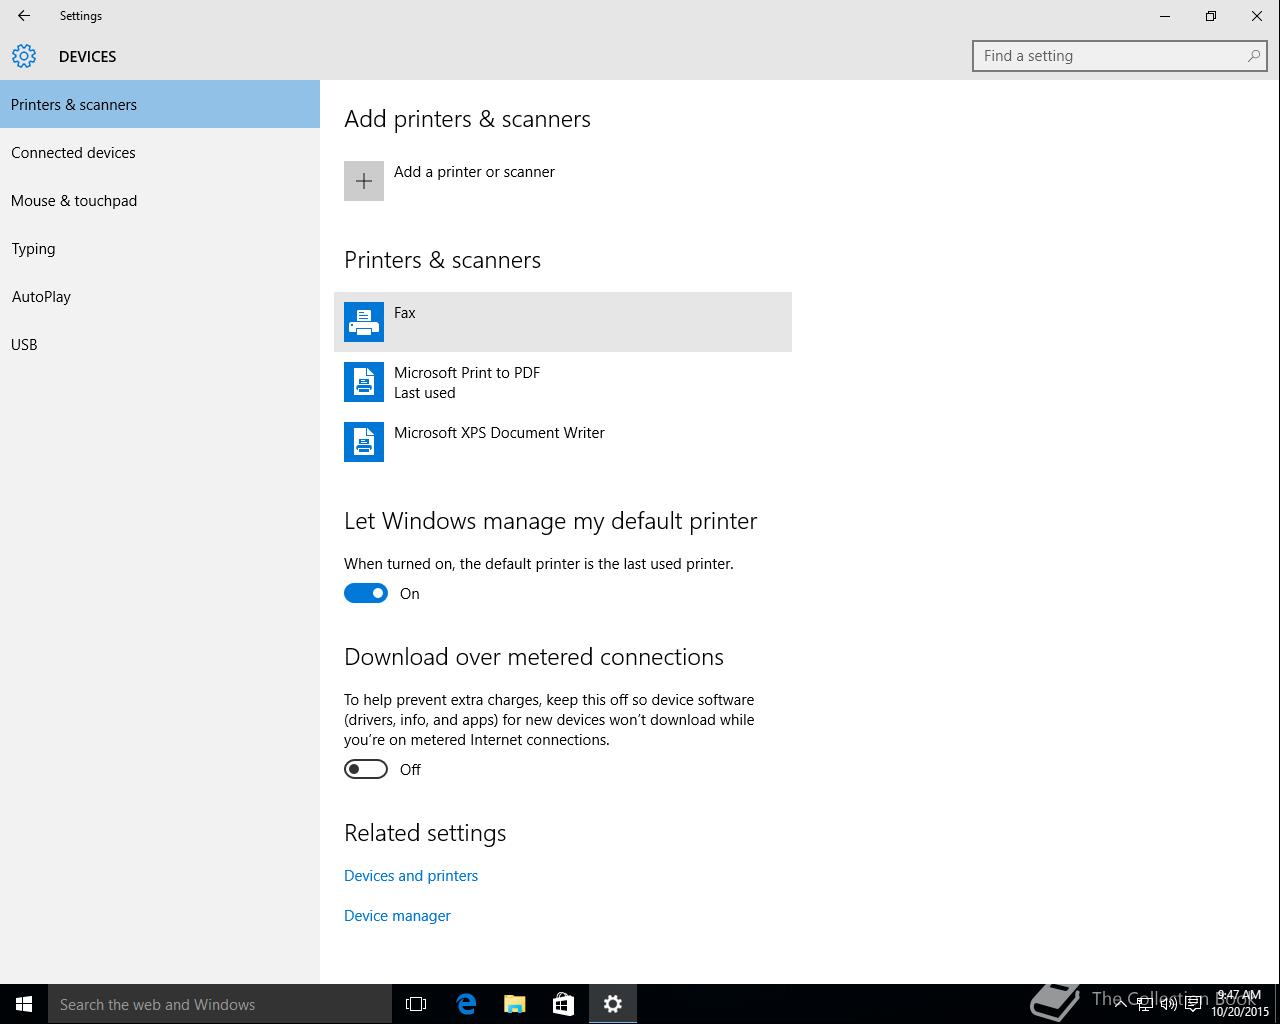Click the Settings gear taskbar icon
The width and height of the screenshot is (1280, 1024).
point(613,1004)
